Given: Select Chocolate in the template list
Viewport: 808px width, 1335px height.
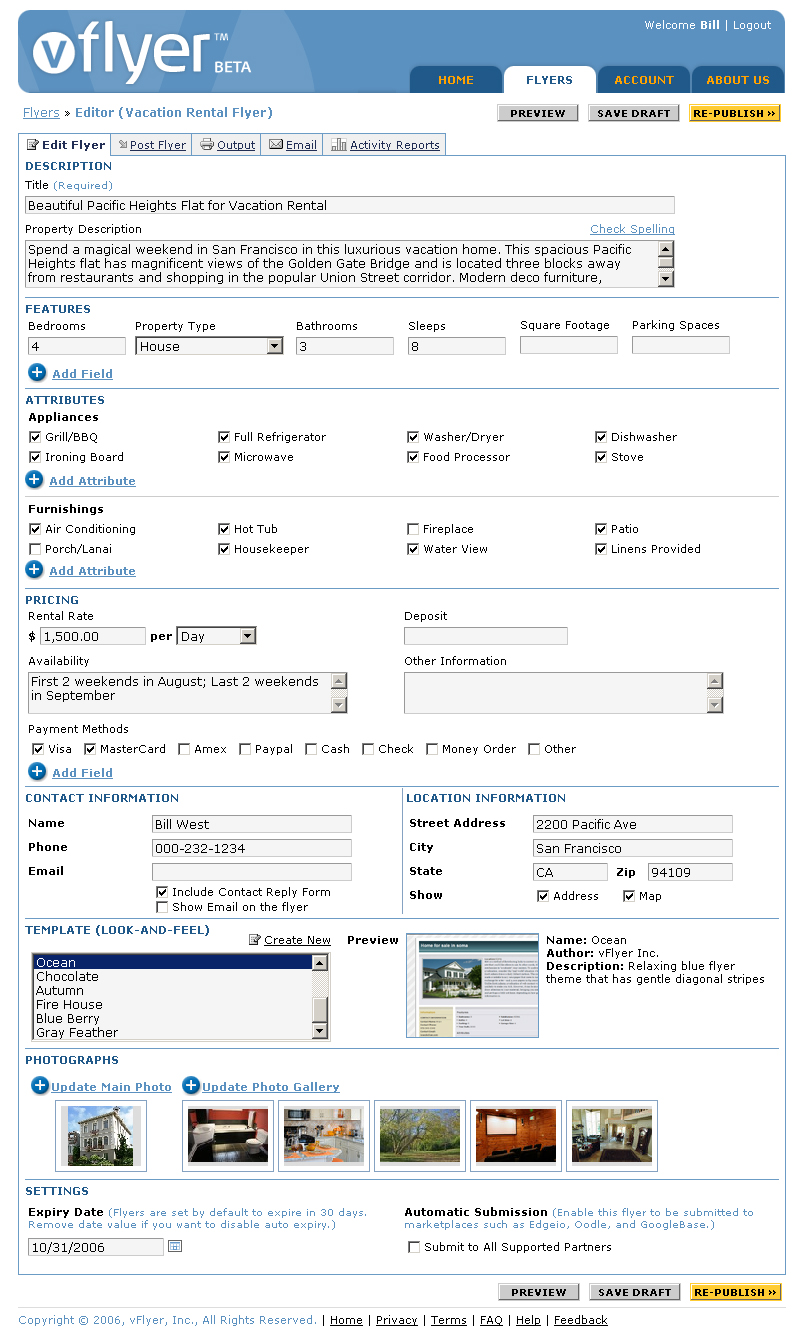Looking at the screenshot, I should 68,976.
